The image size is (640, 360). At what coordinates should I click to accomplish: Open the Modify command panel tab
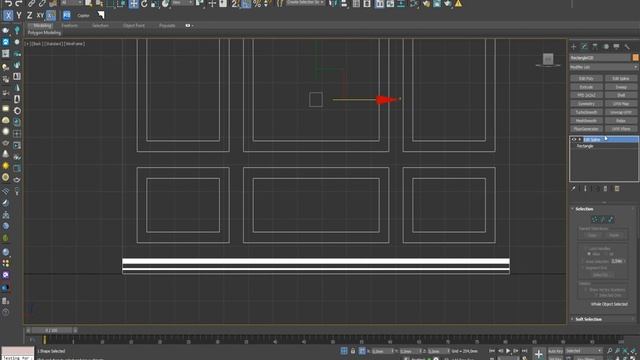click(x=584, y=47)
